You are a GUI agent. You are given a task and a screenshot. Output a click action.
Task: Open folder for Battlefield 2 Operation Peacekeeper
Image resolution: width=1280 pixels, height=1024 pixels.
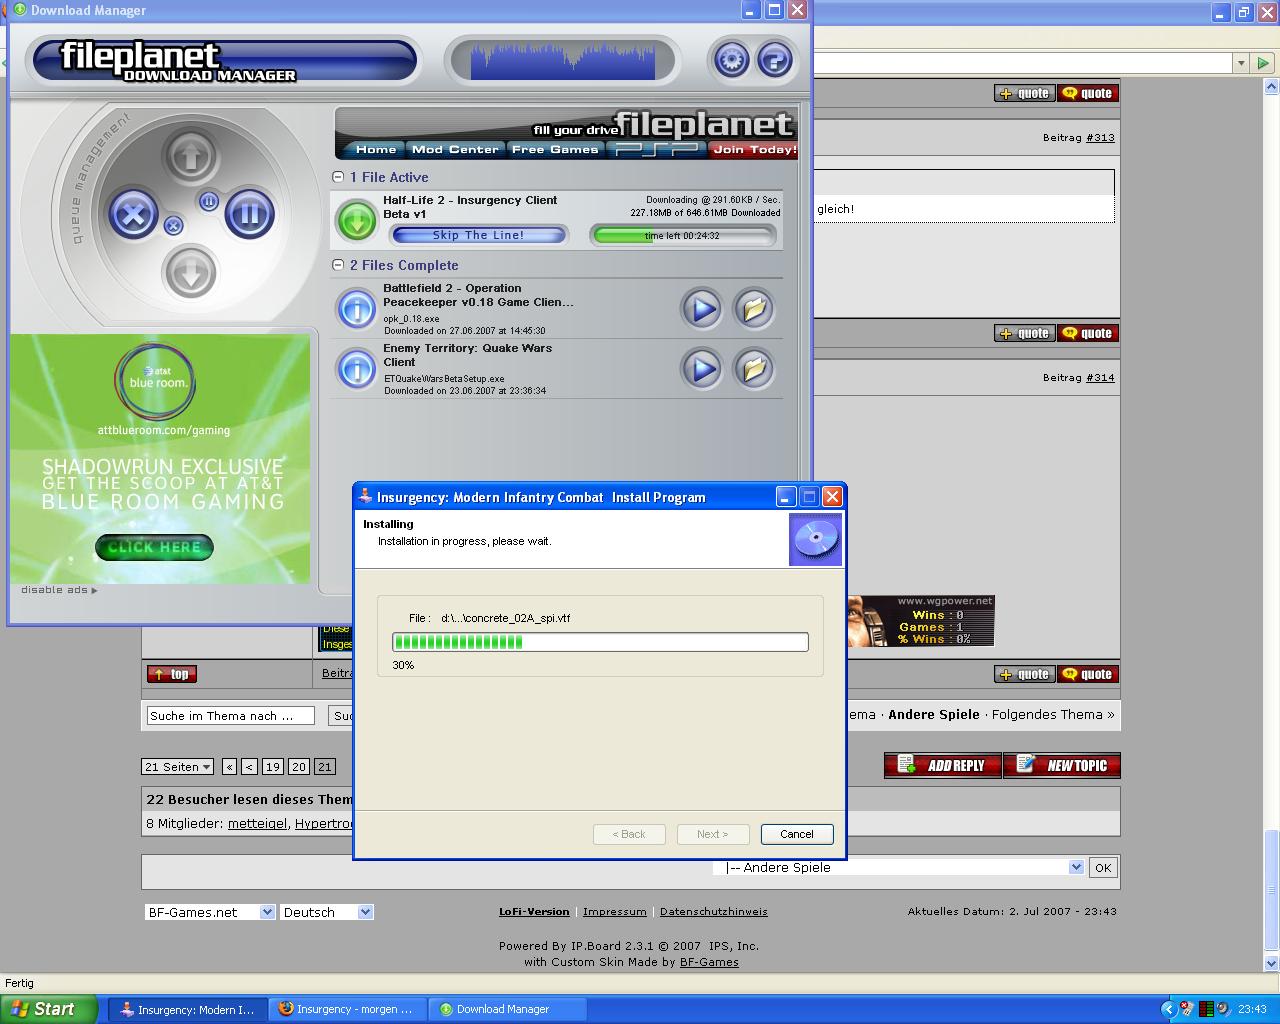[x=754, y=309]
